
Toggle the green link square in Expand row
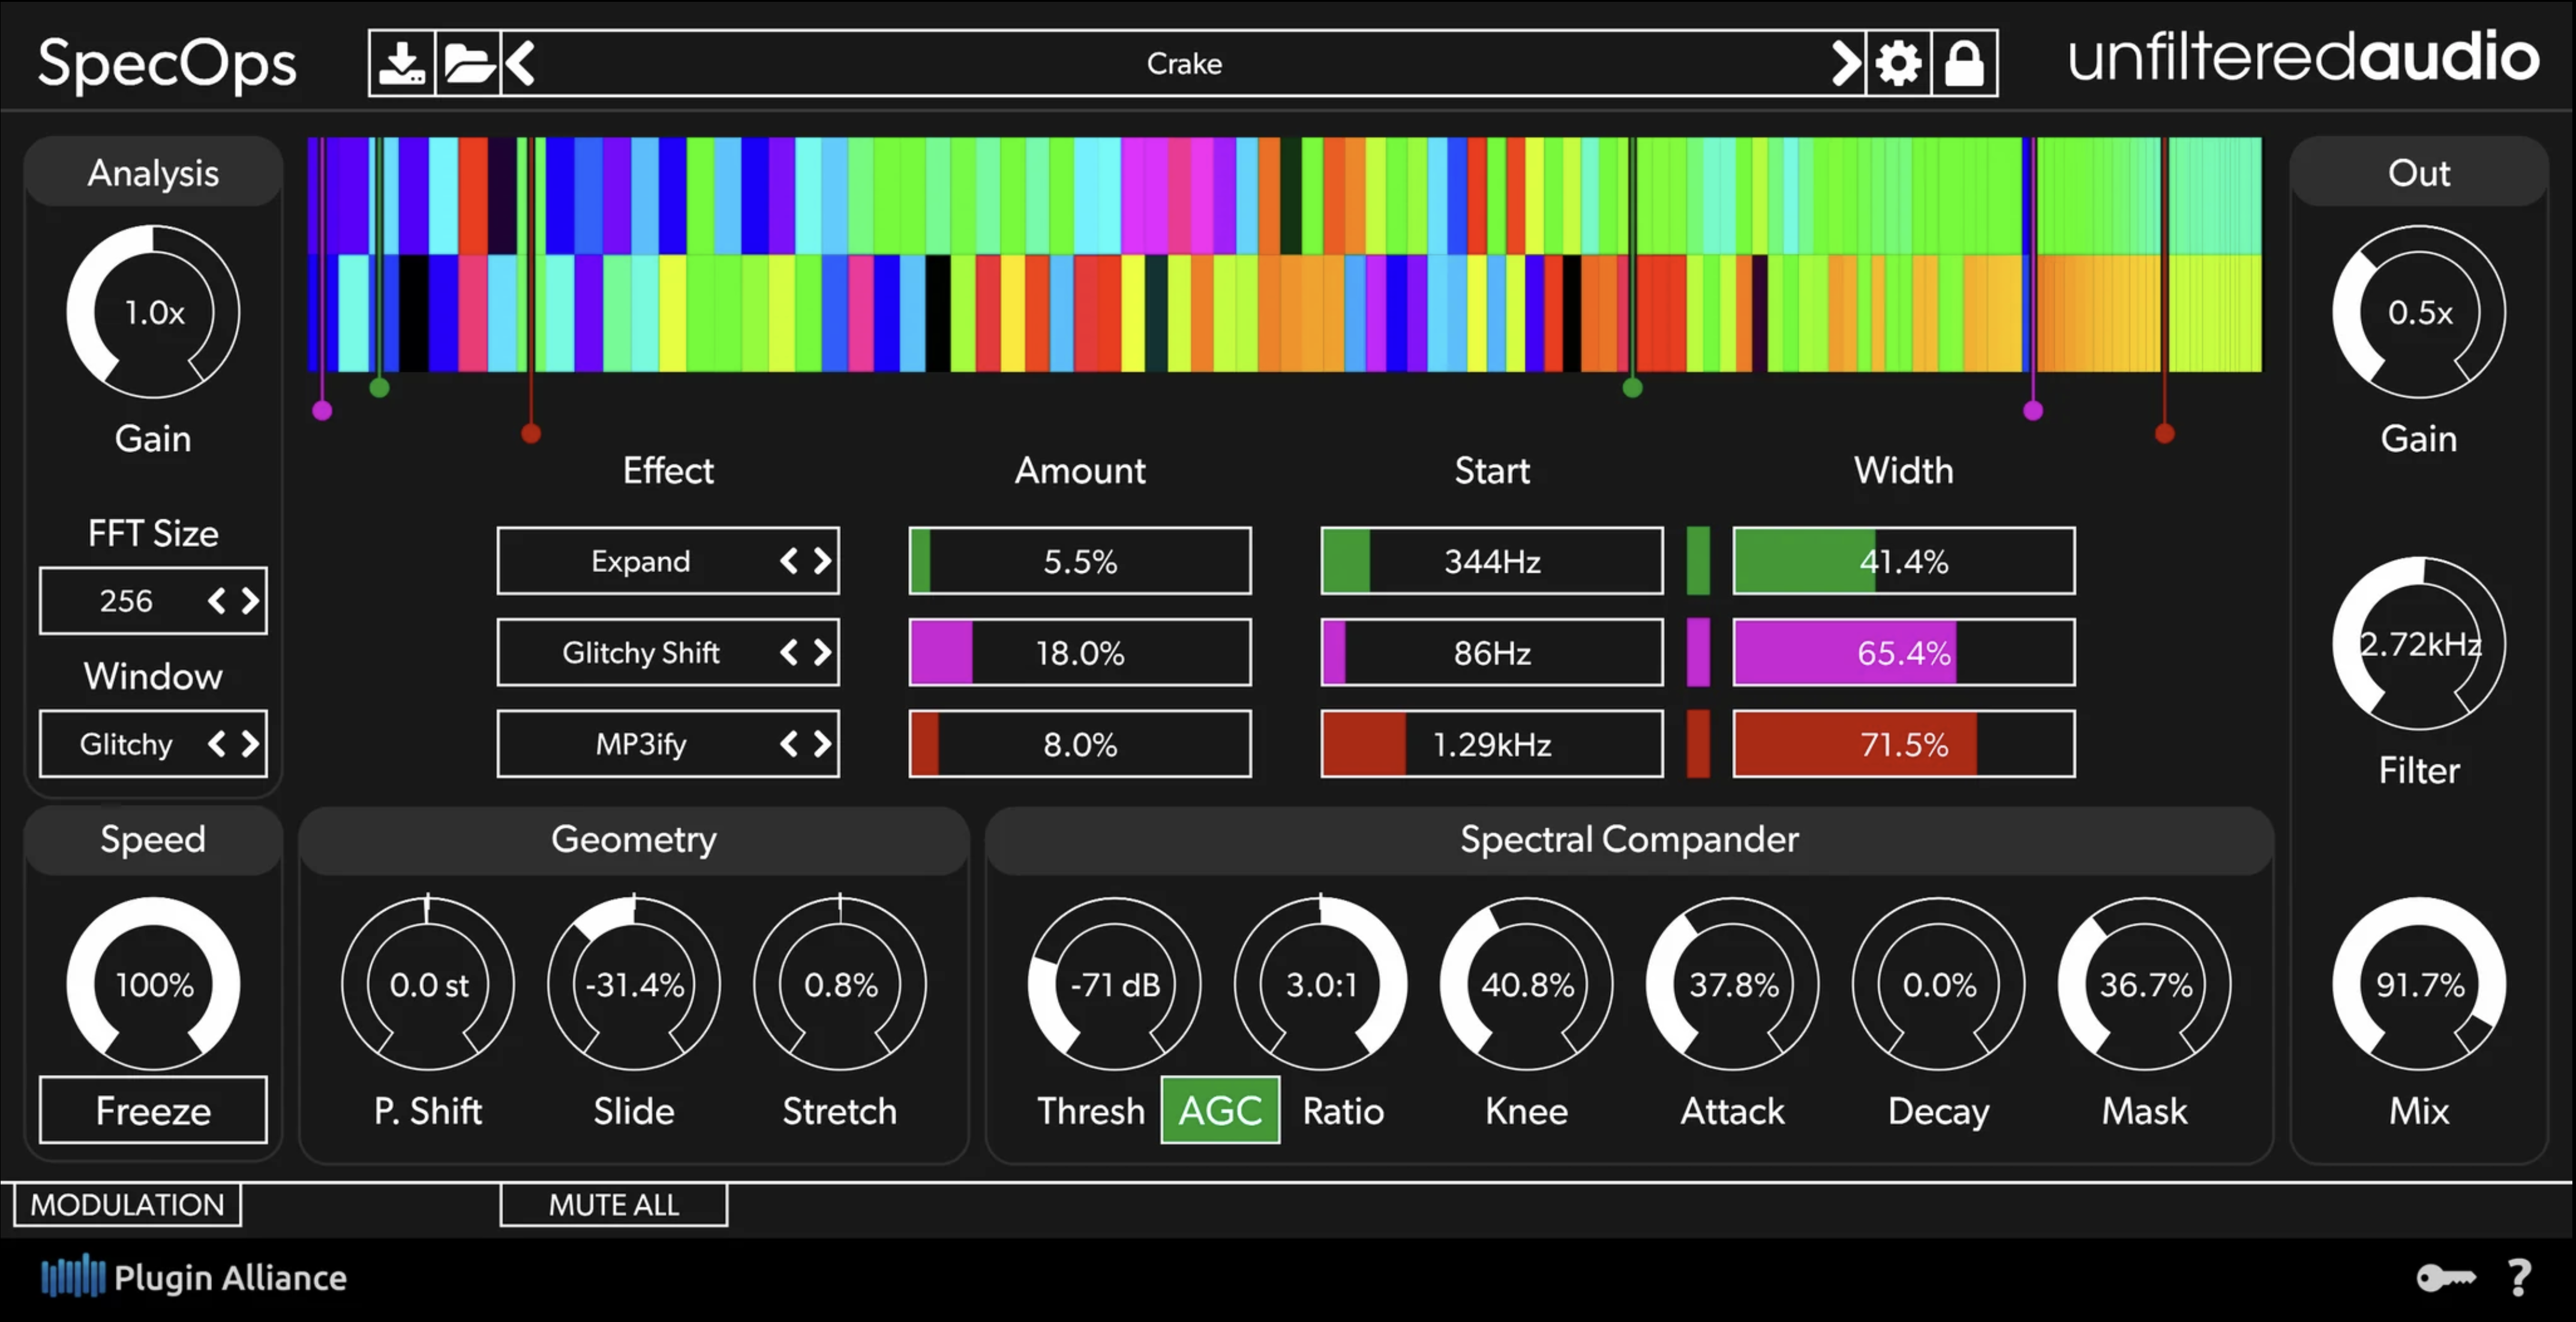(x=1698, y=561)
